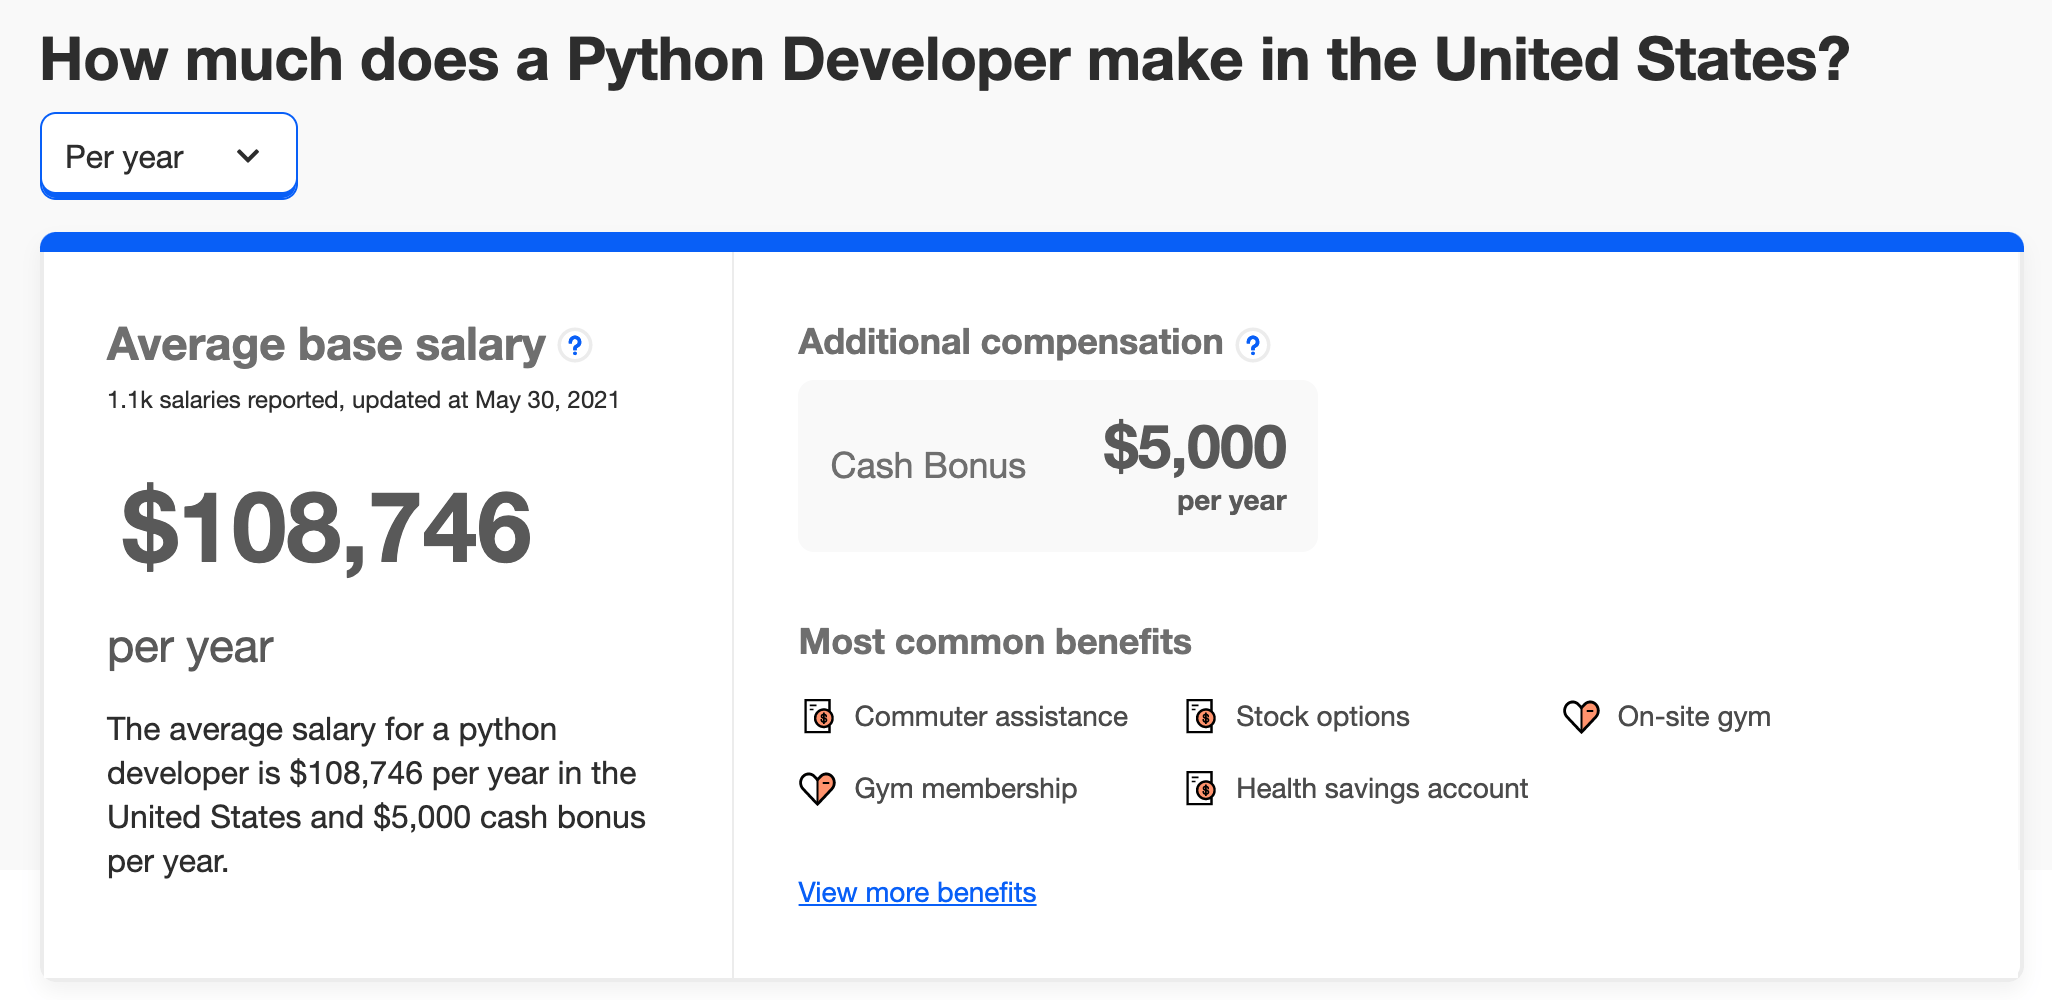Open the View more benefits link
The width and height of the screenshot is (2052, 1000).
point(917,892)
